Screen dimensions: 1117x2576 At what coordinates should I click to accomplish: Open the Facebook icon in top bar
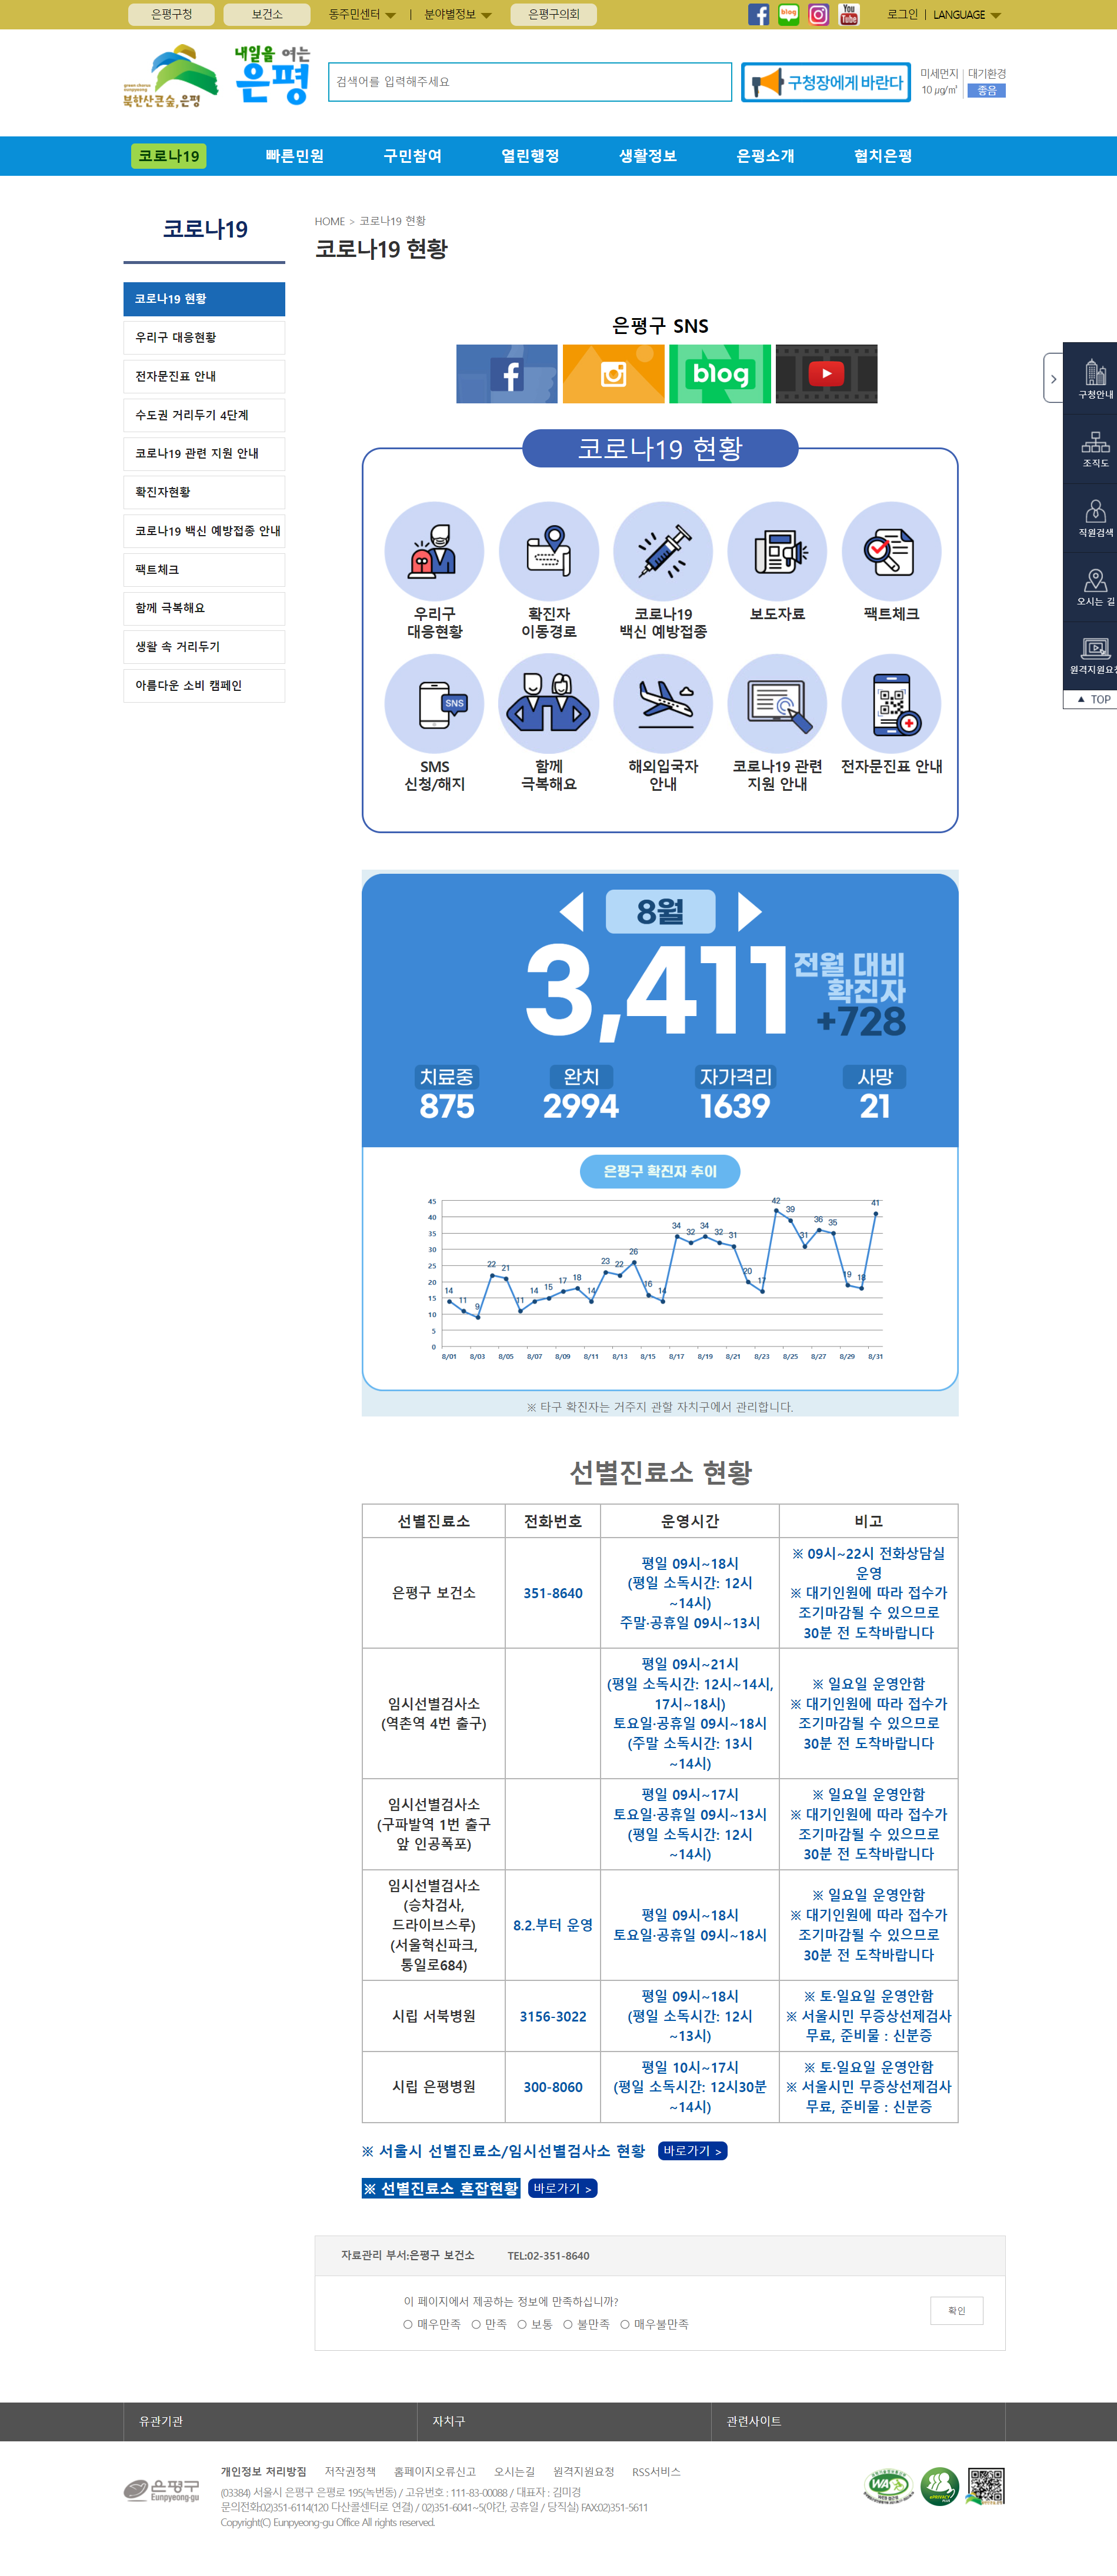pos(758,15)
